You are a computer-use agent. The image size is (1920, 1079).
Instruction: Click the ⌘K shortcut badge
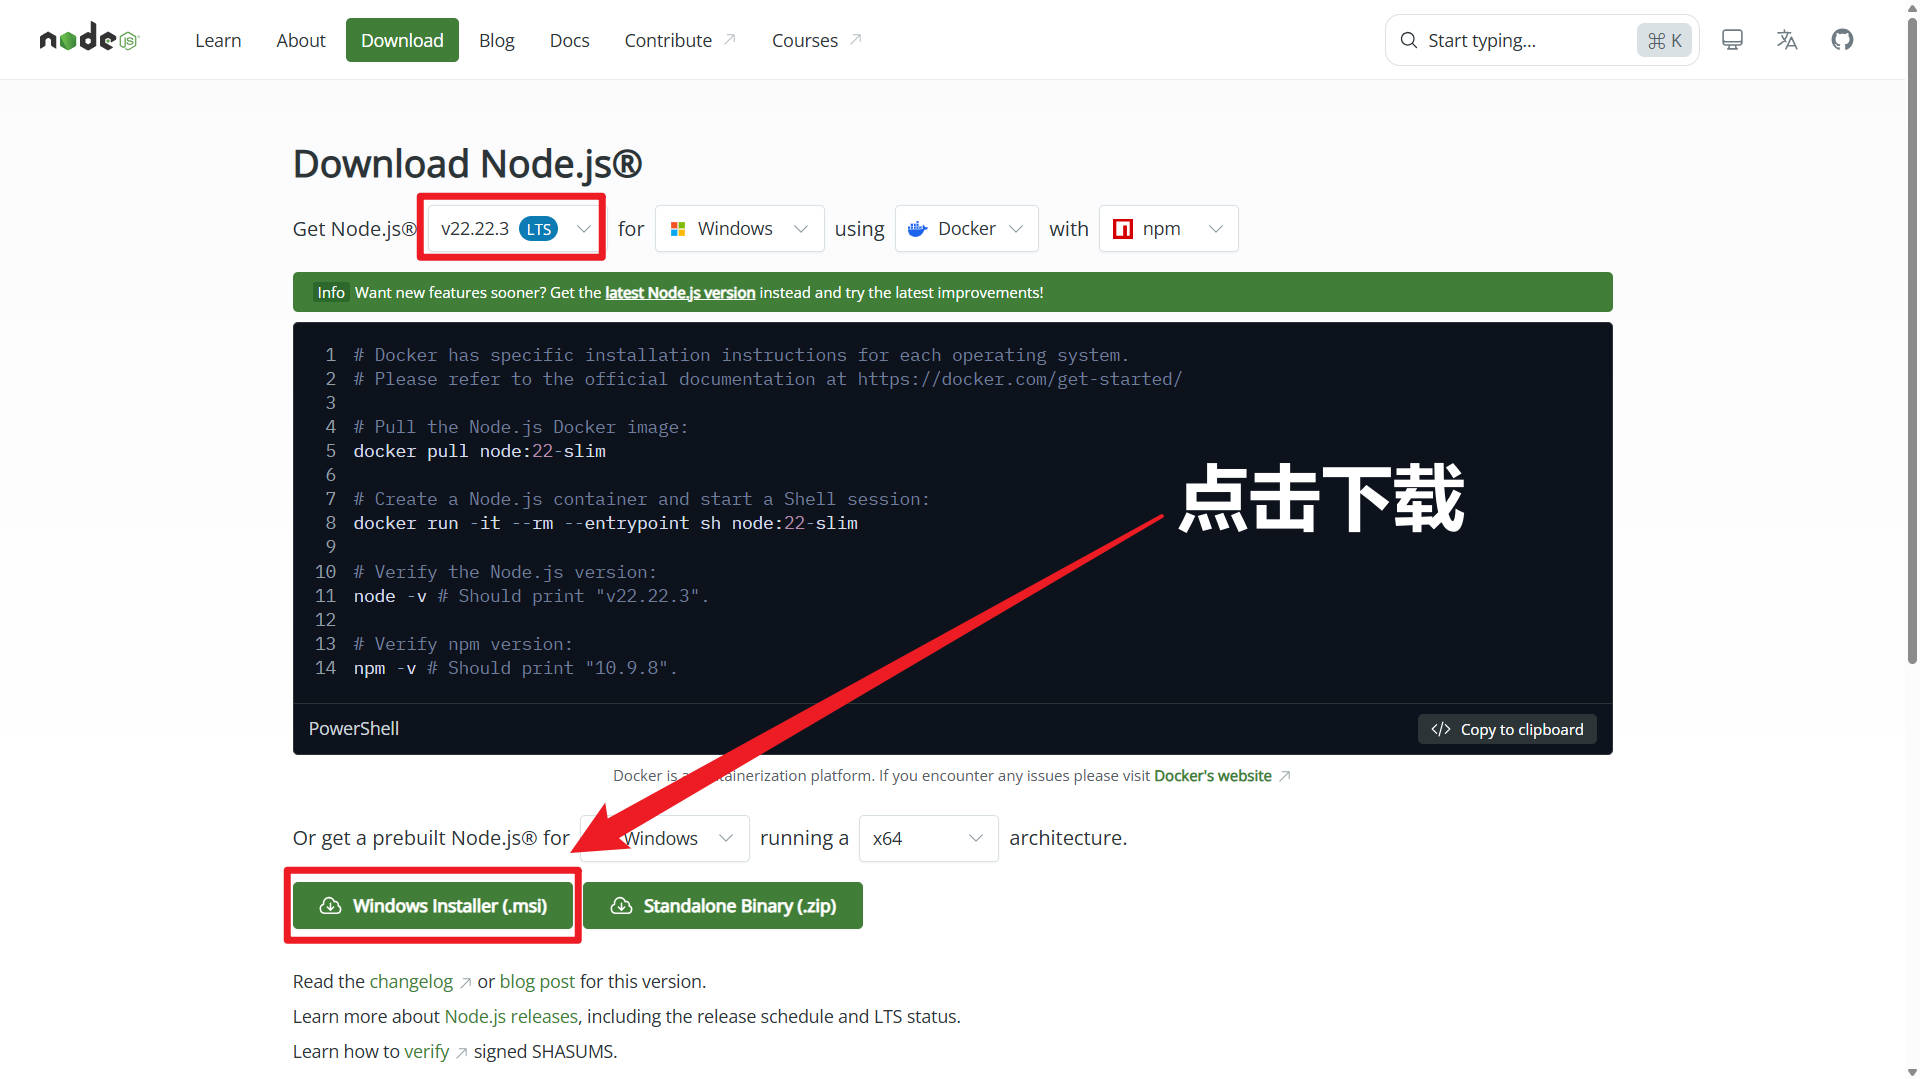[x=1664, y=40]
